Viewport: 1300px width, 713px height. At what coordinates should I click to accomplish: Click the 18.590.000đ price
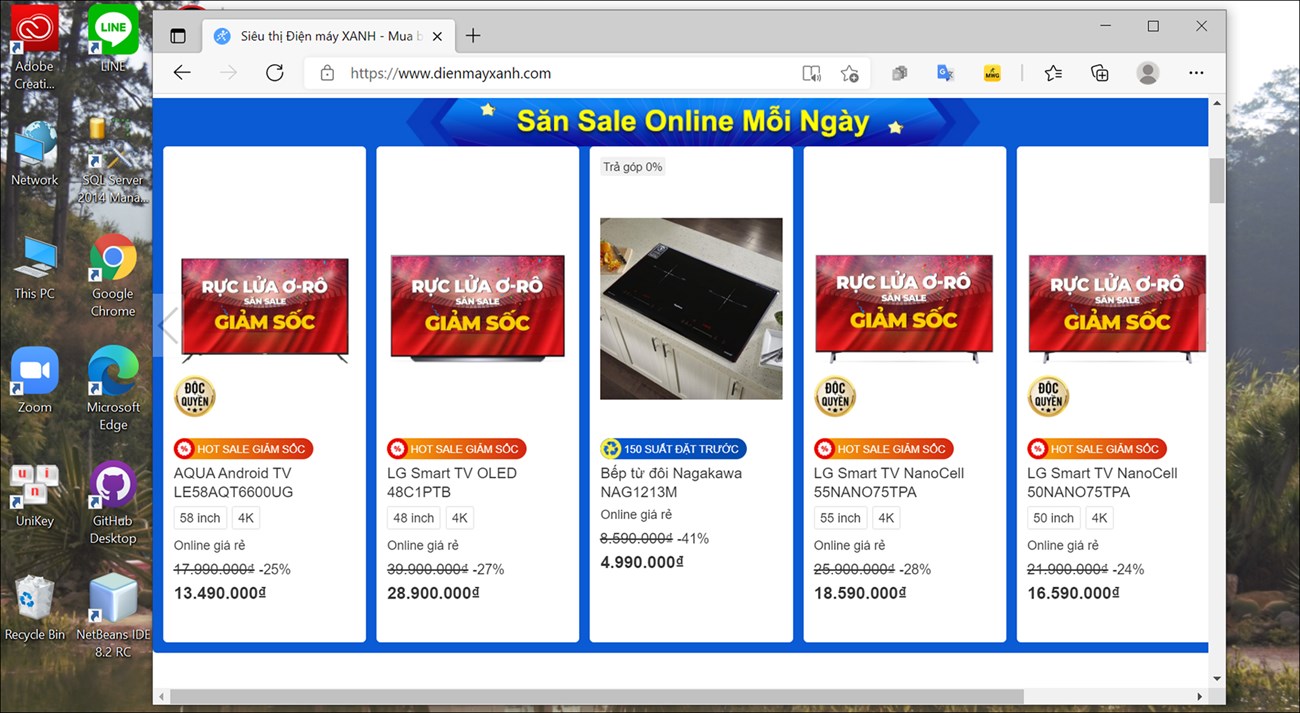coord(860,593)
